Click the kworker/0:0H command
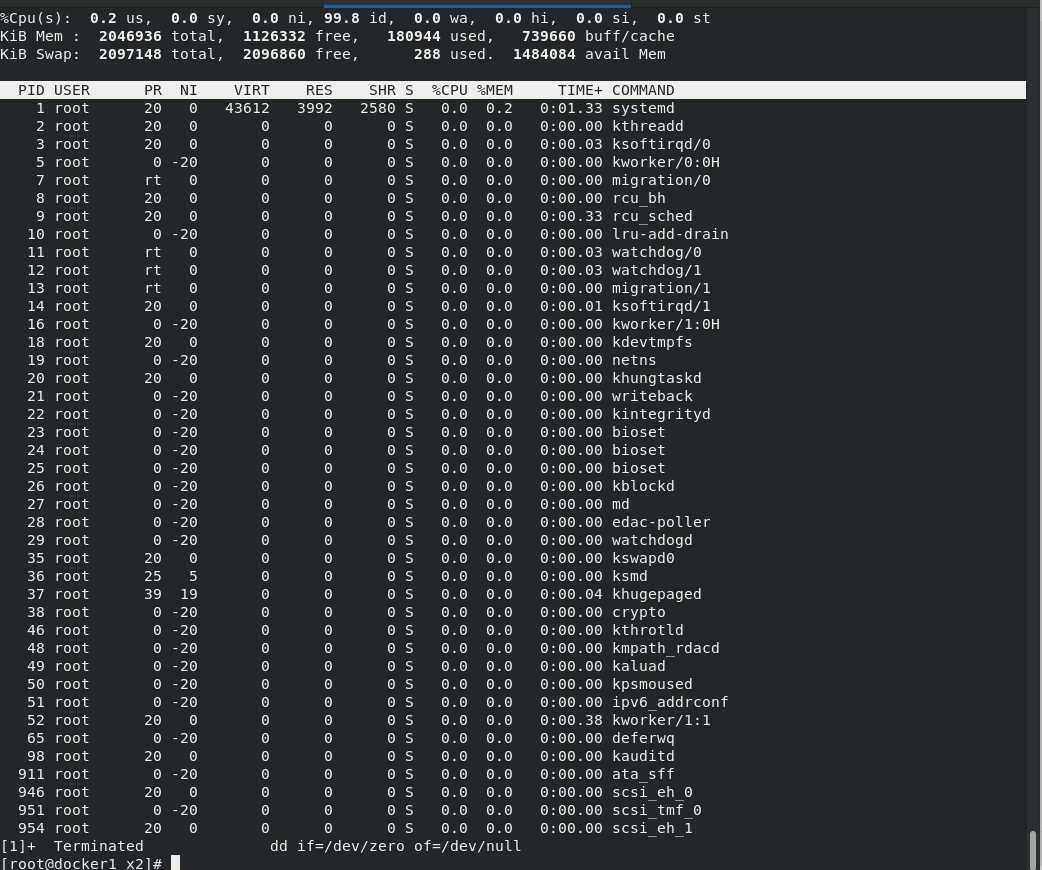1042x870 pixels. pos(665,162)
